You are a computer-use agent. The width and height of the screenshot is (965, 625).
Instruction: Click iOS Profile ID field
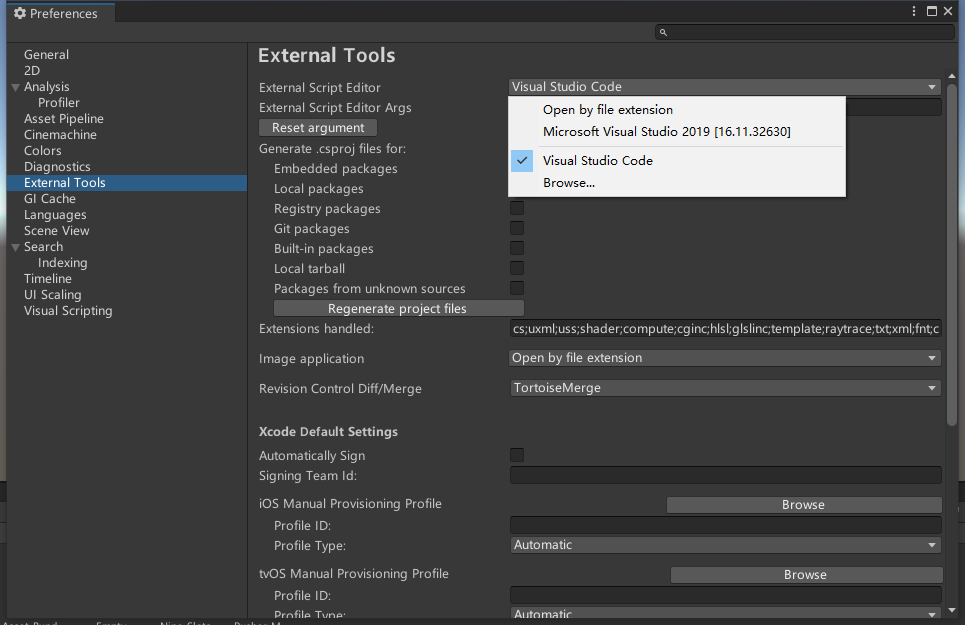tap(725, 525)
